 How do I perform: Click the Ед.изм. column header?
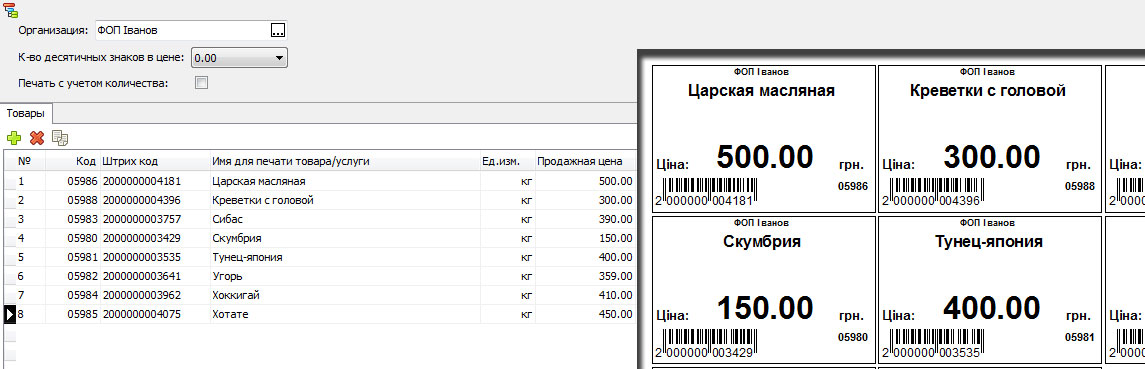[x=508, y=161]
